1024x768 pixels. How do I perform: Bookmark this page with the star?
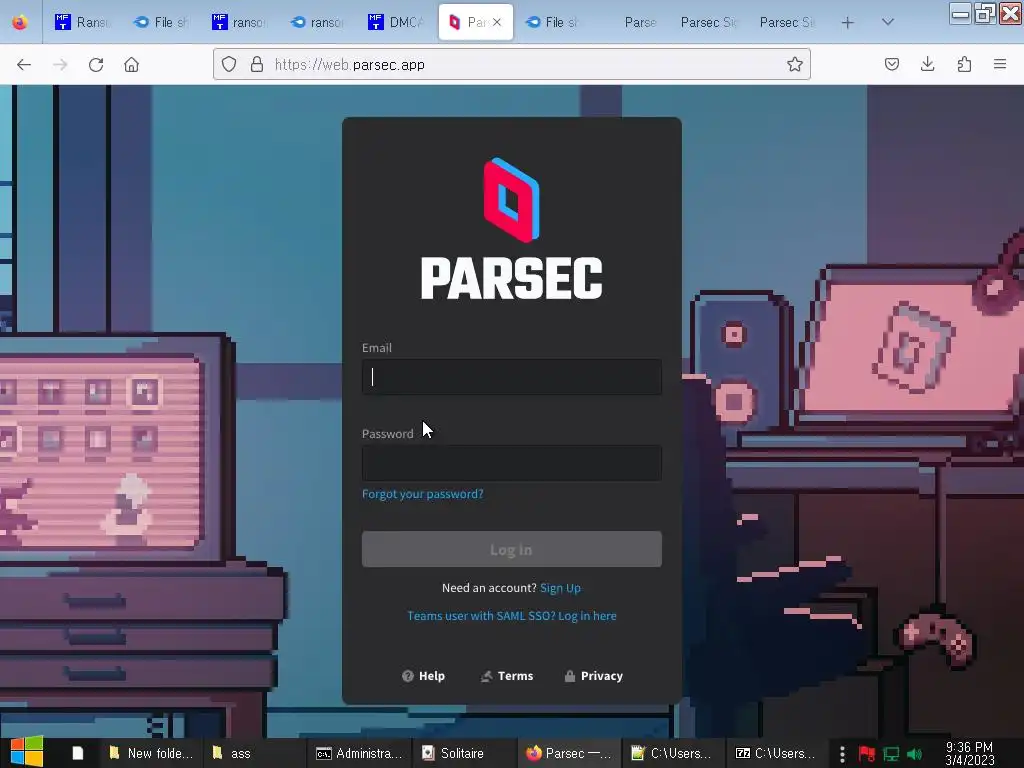tap(794, 64)
